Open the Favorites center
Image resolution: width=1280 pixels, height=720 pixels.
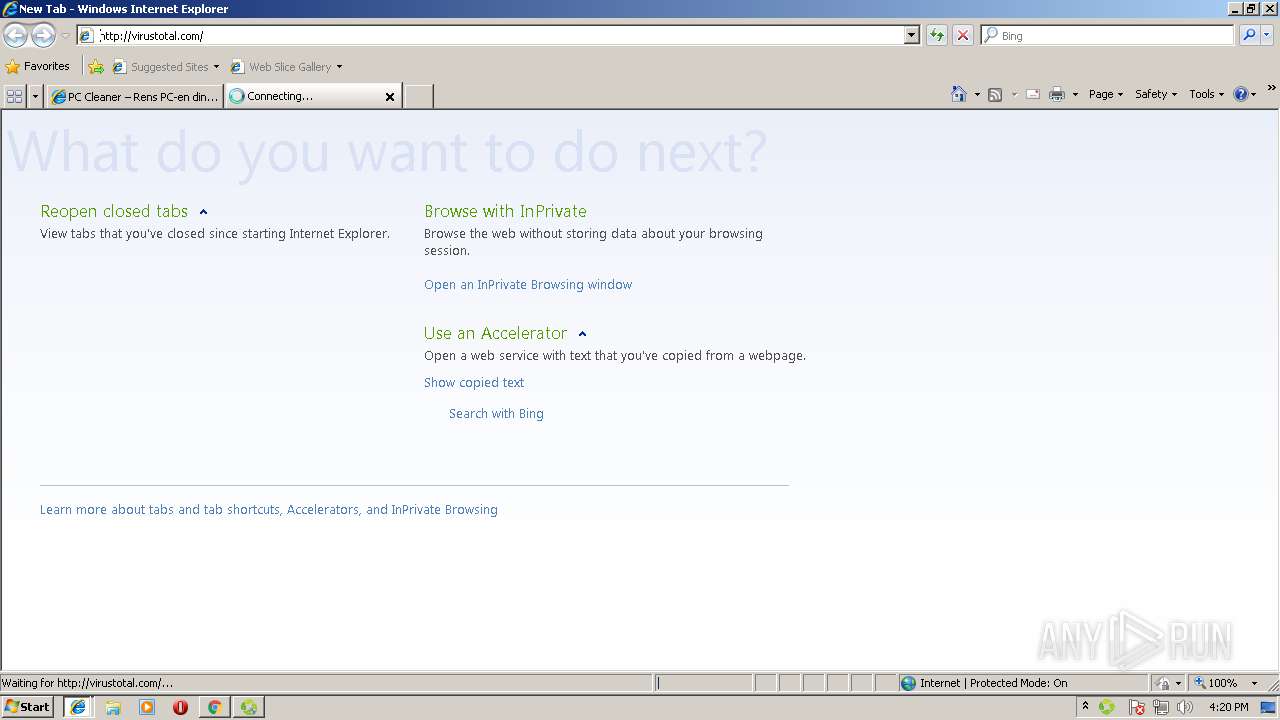pyautogui.click(x=38, y=67)
